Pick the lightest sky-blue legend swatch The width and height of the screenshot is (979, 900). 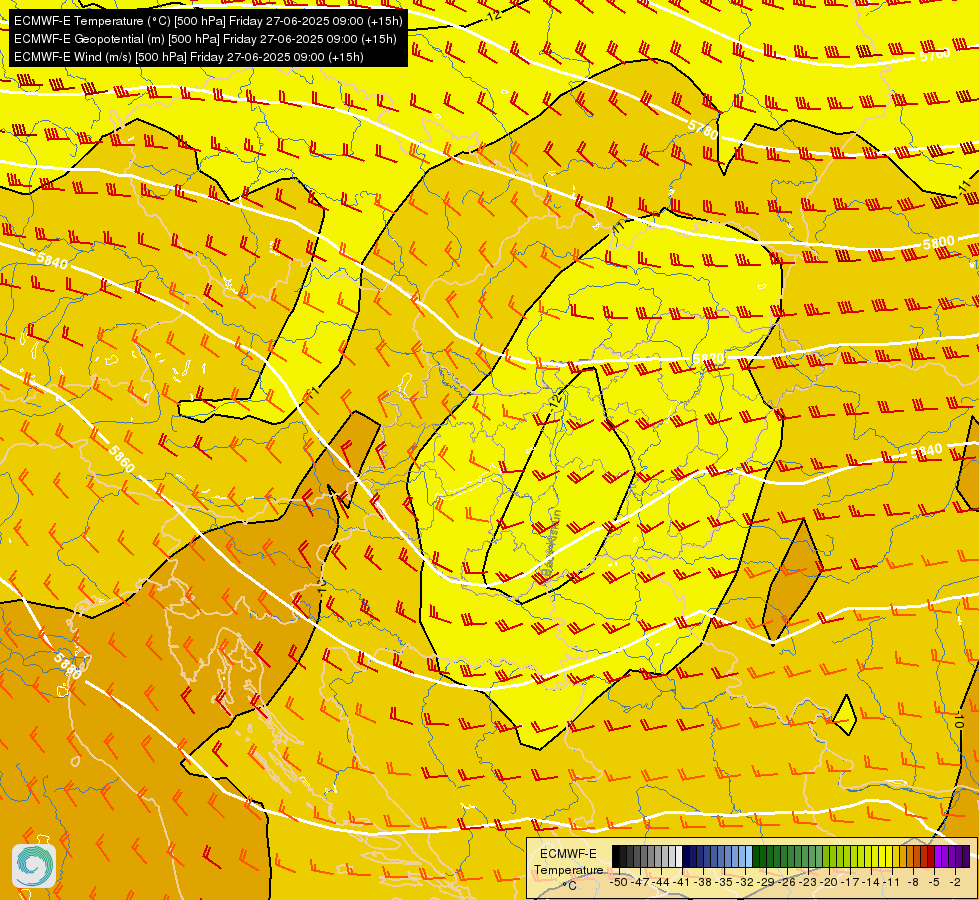[x=749, y=856]
